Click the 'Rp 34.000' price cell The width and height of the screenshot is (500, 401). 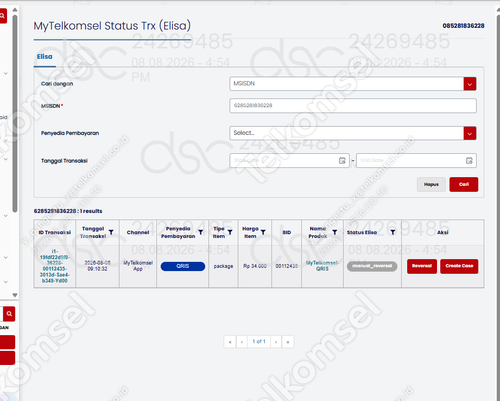tap(255, 266)
